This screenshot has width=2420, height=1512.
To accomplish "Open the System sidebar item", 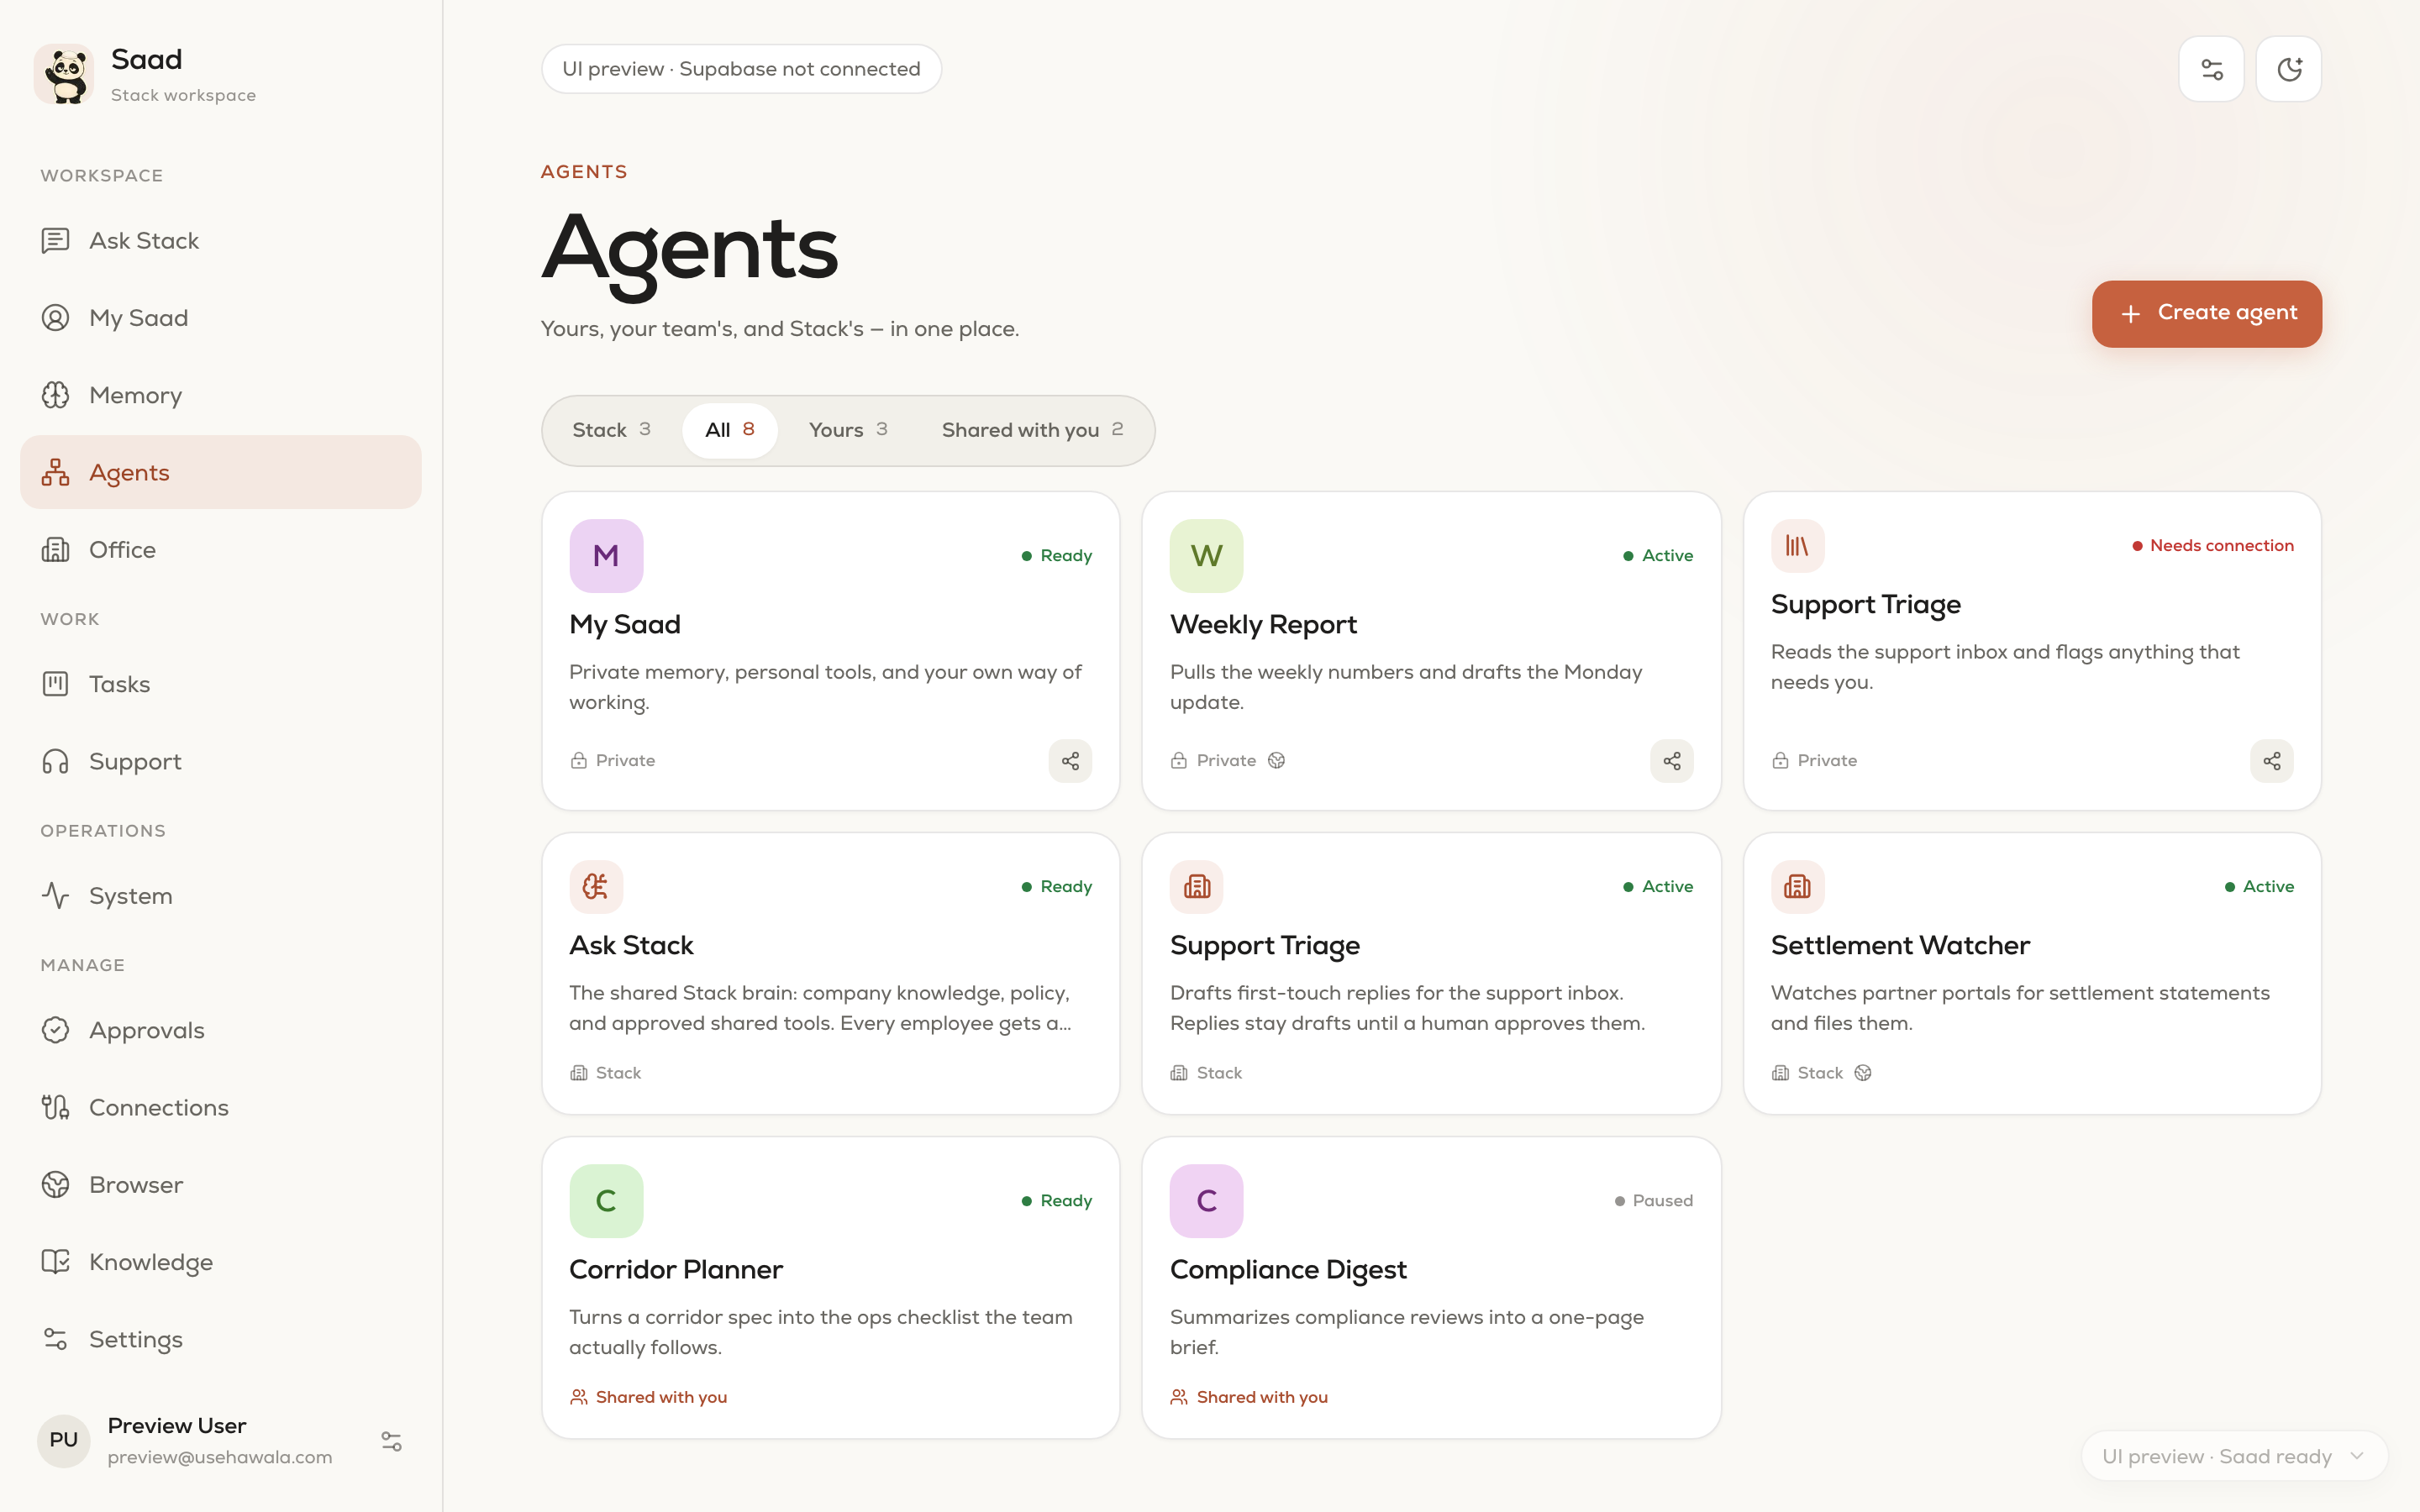I will click(220, 896).
